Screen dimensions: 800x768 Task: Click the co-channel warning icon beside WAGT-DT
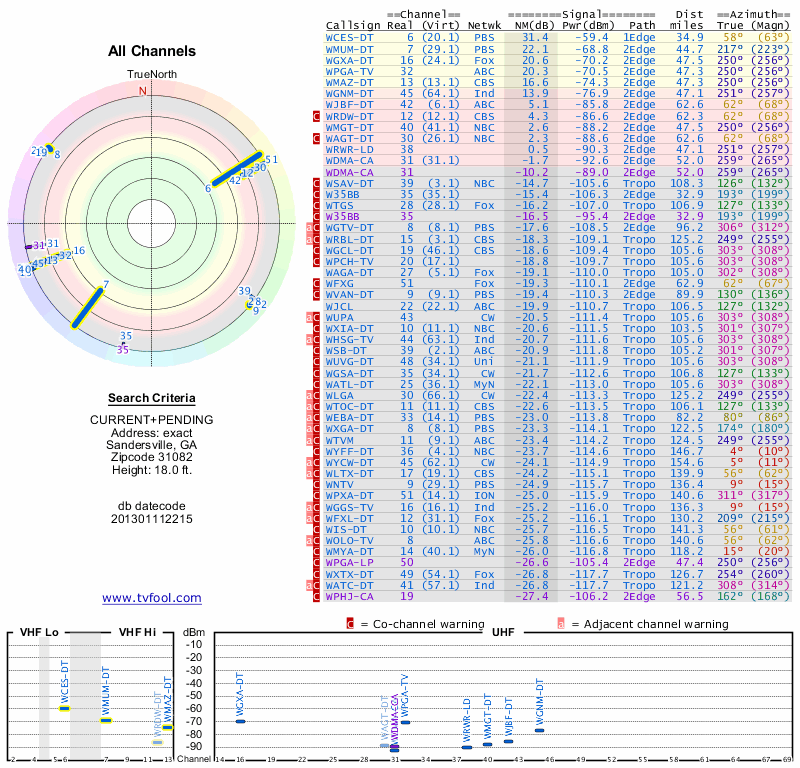[x=317, y=138]
